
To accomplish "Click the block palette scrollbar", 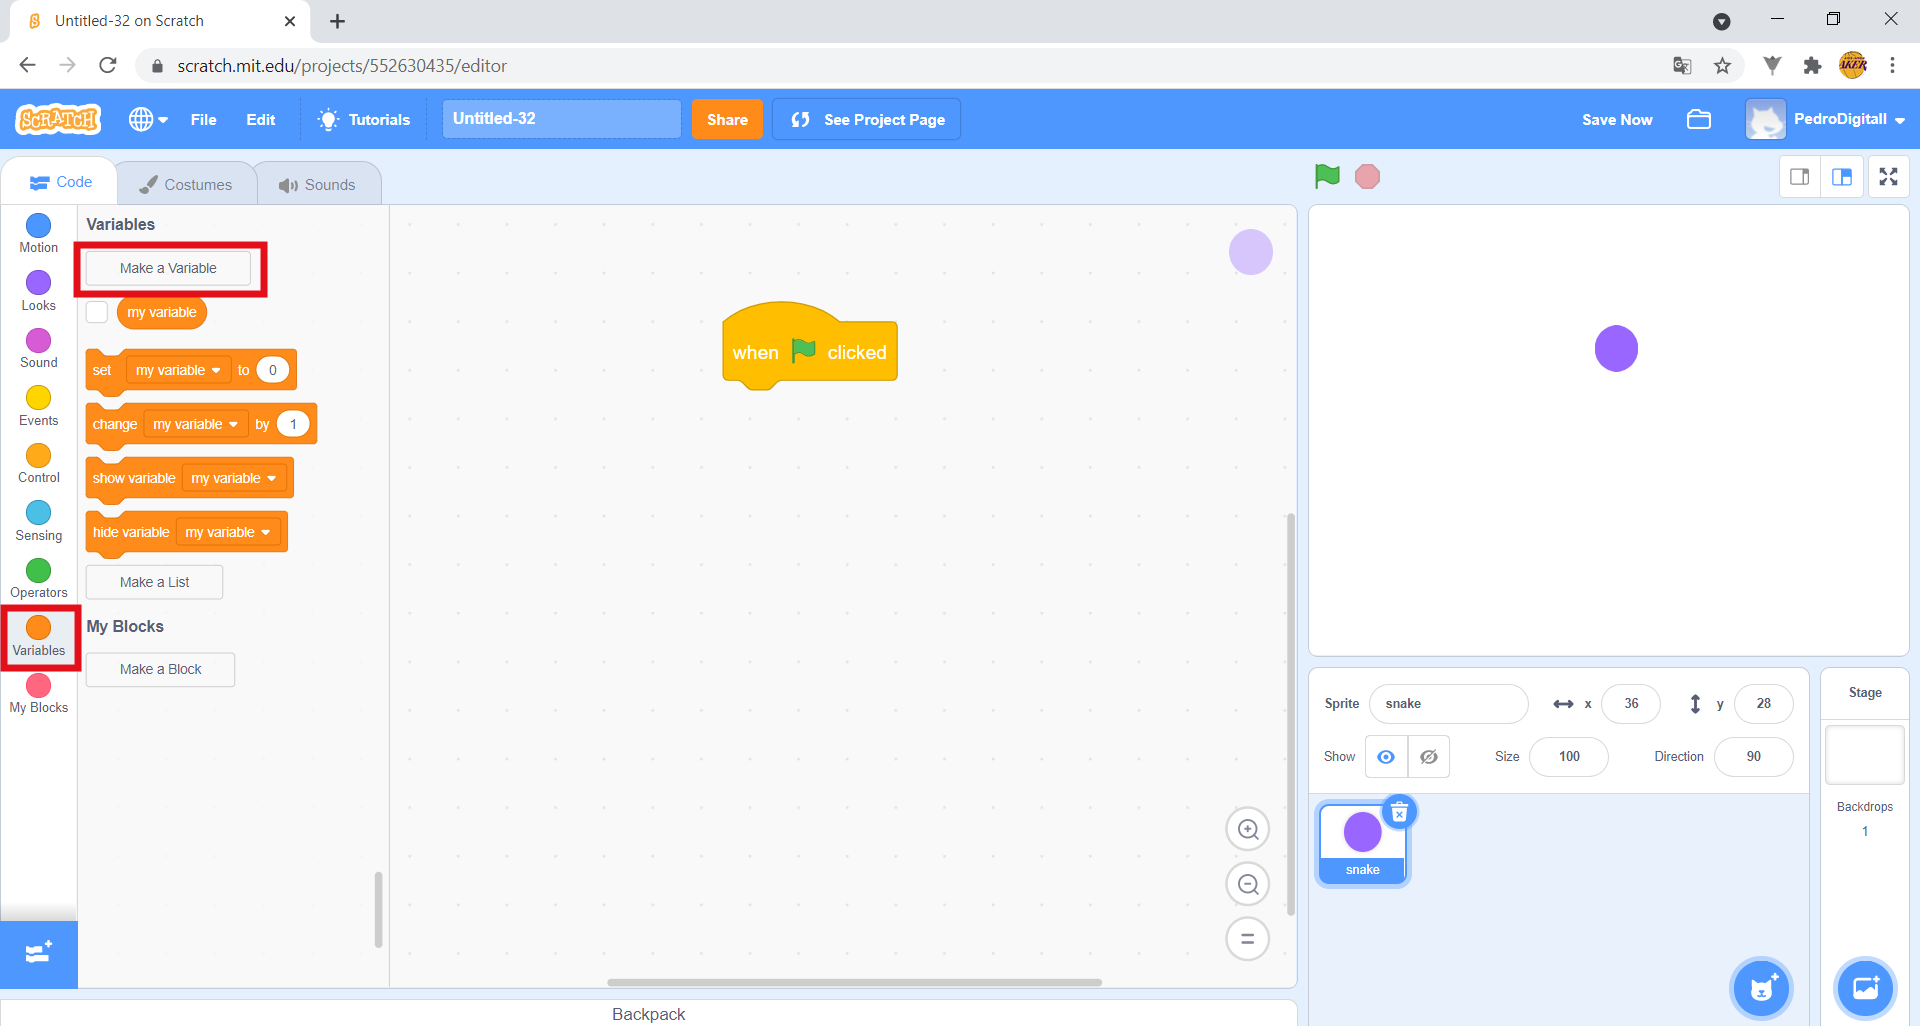I will coord(378,909).
